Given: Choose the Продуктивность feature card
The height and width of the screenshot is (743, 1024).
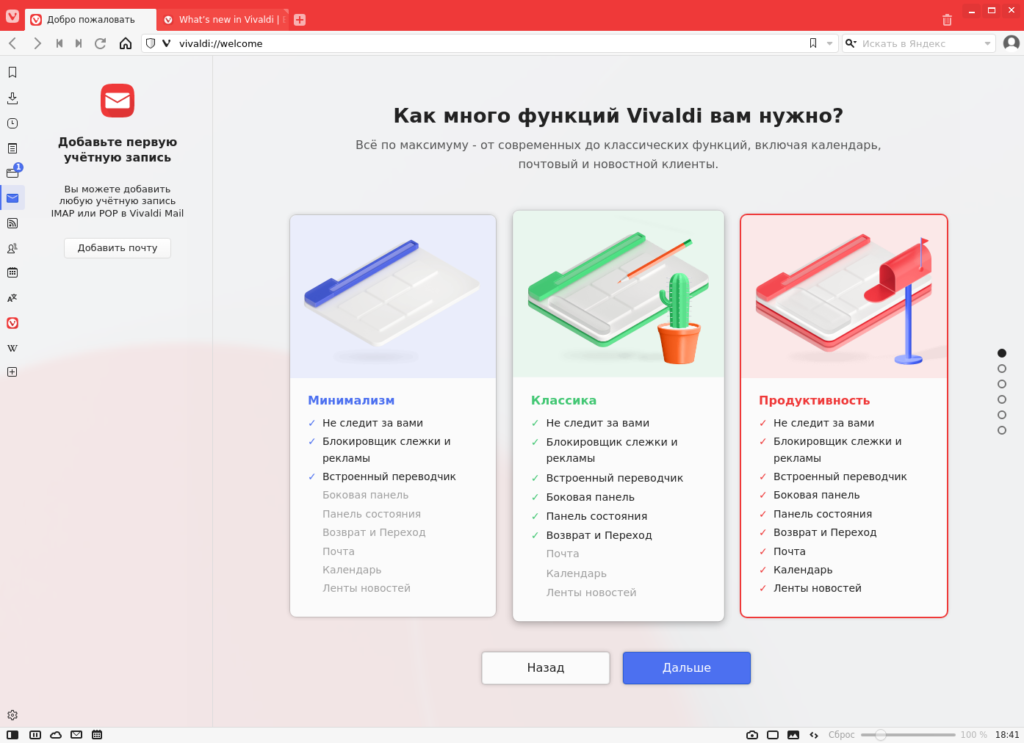Looking at the screenshot, I should point(844,415).
